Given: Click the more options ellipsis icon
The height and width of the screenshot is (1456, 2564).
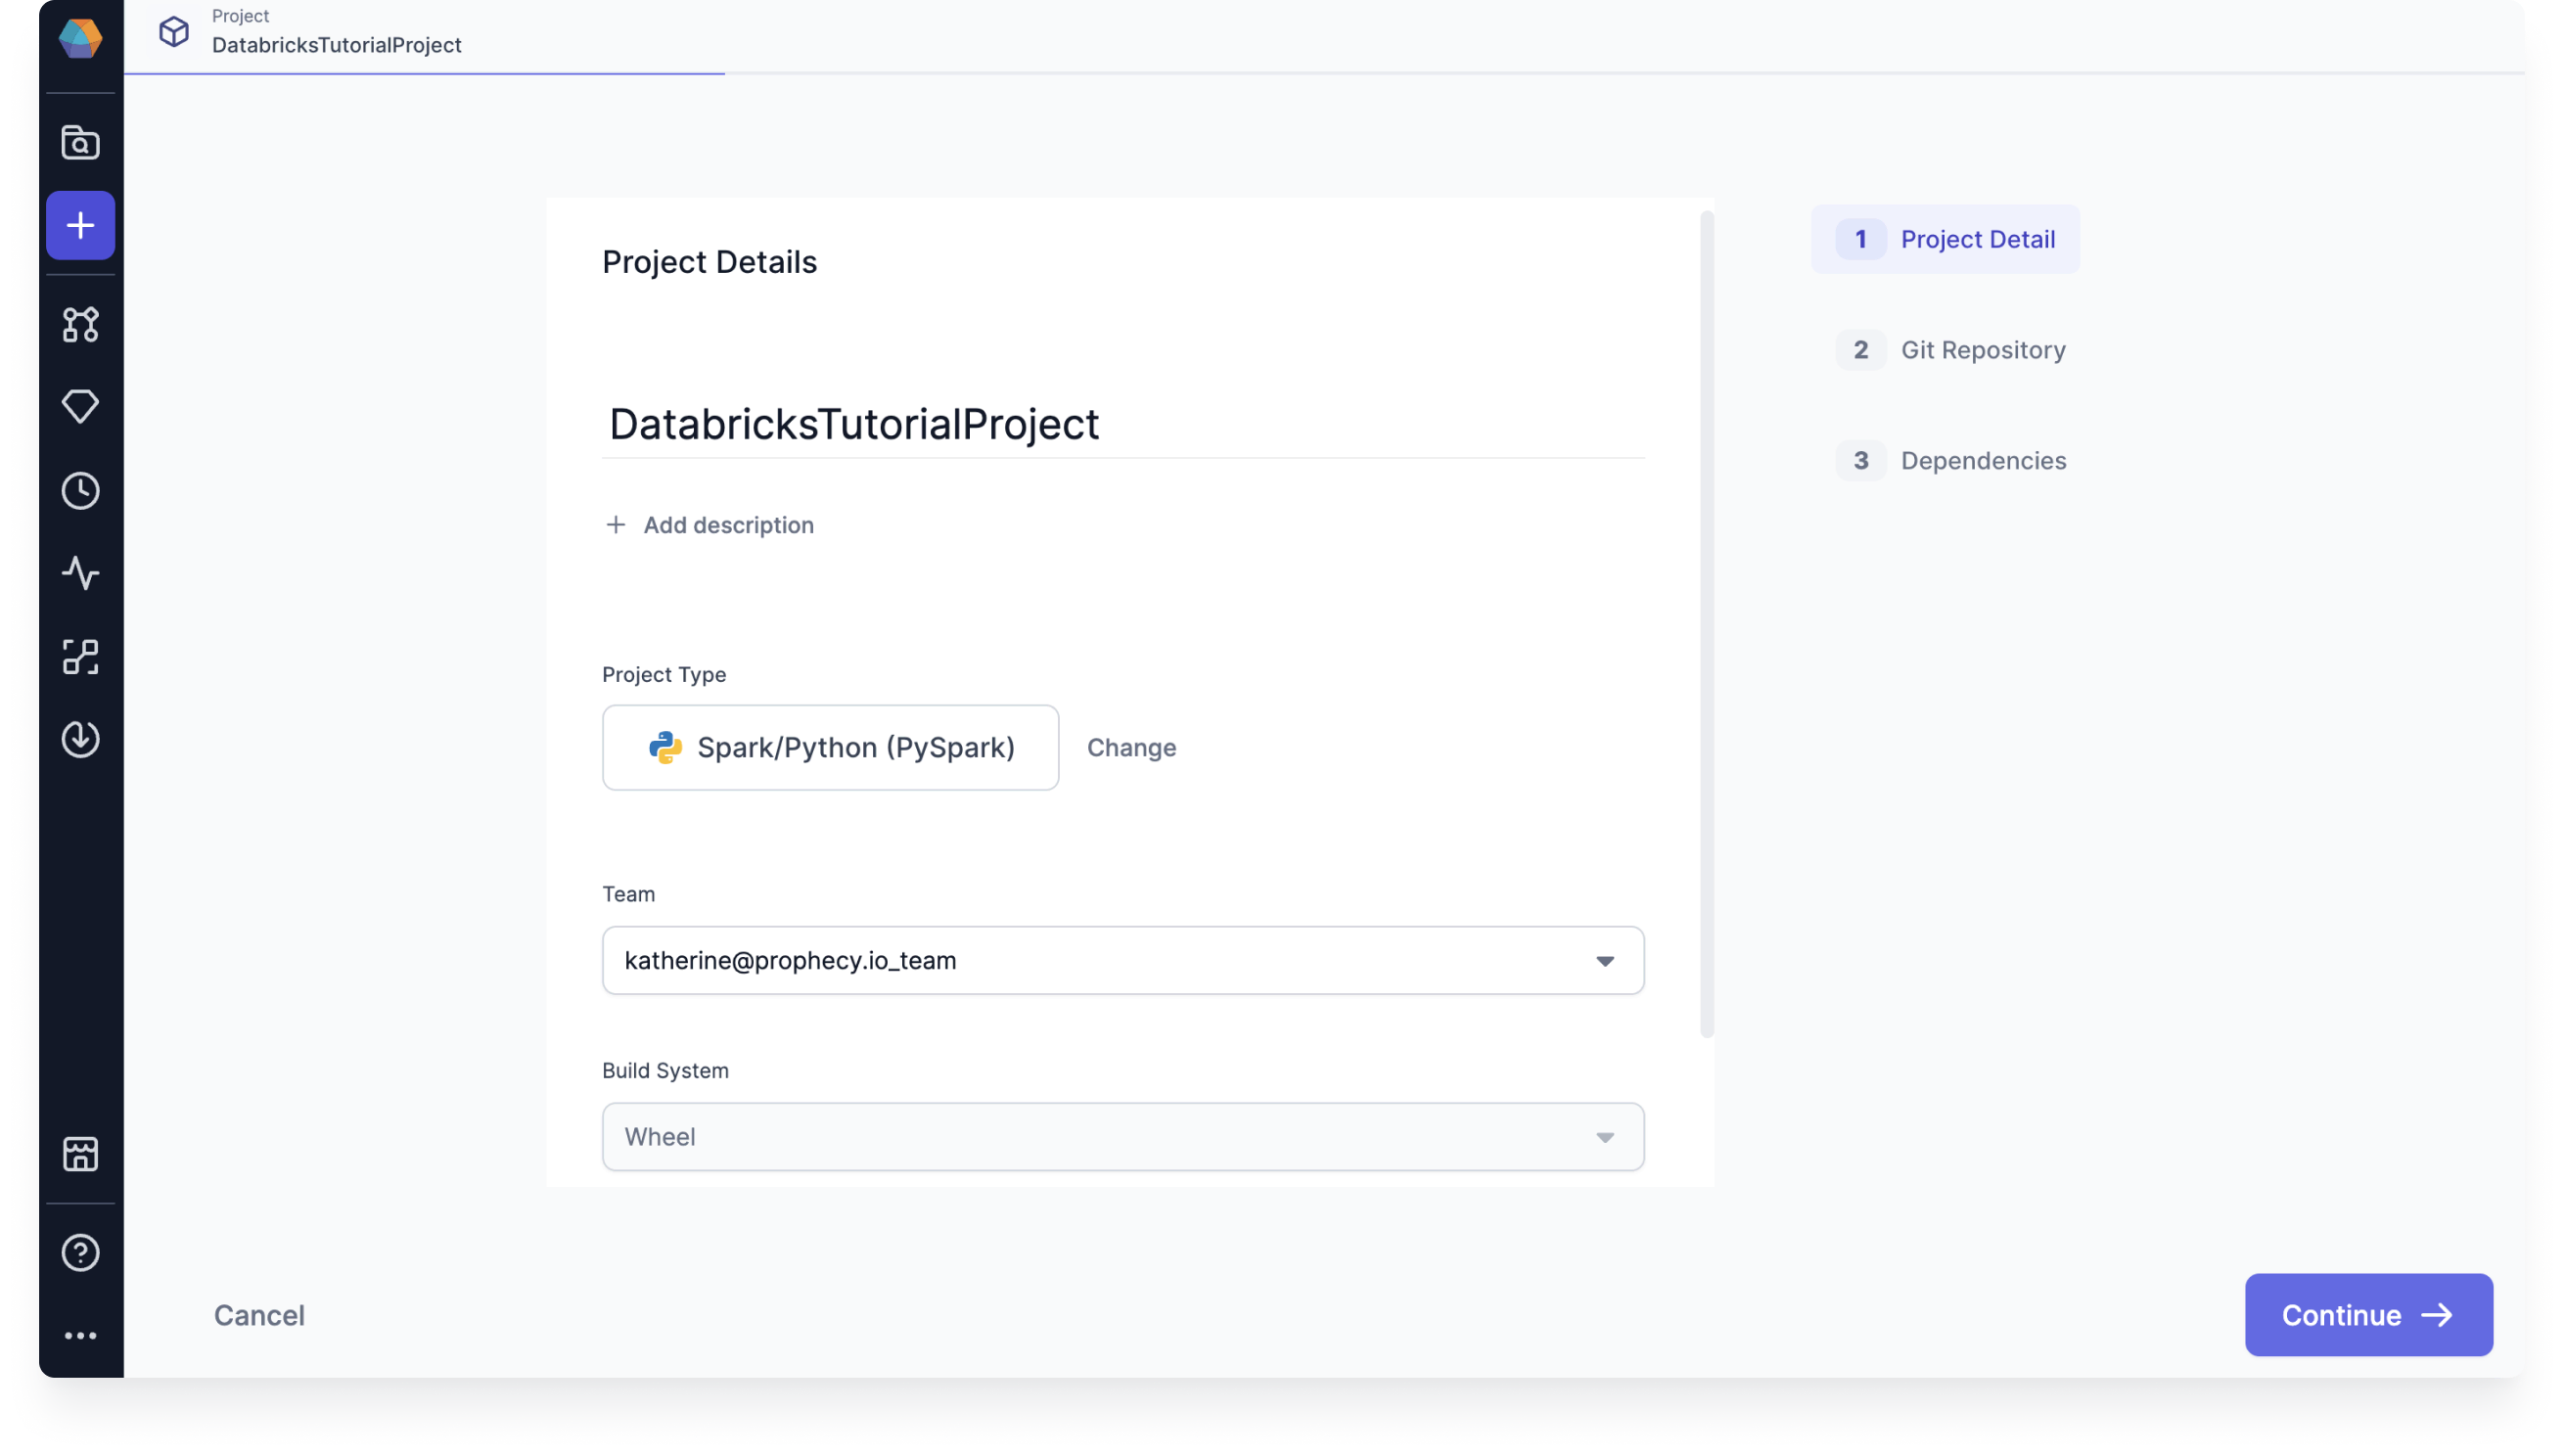Looking at the screenshot, I should [x=79, y=1333].
